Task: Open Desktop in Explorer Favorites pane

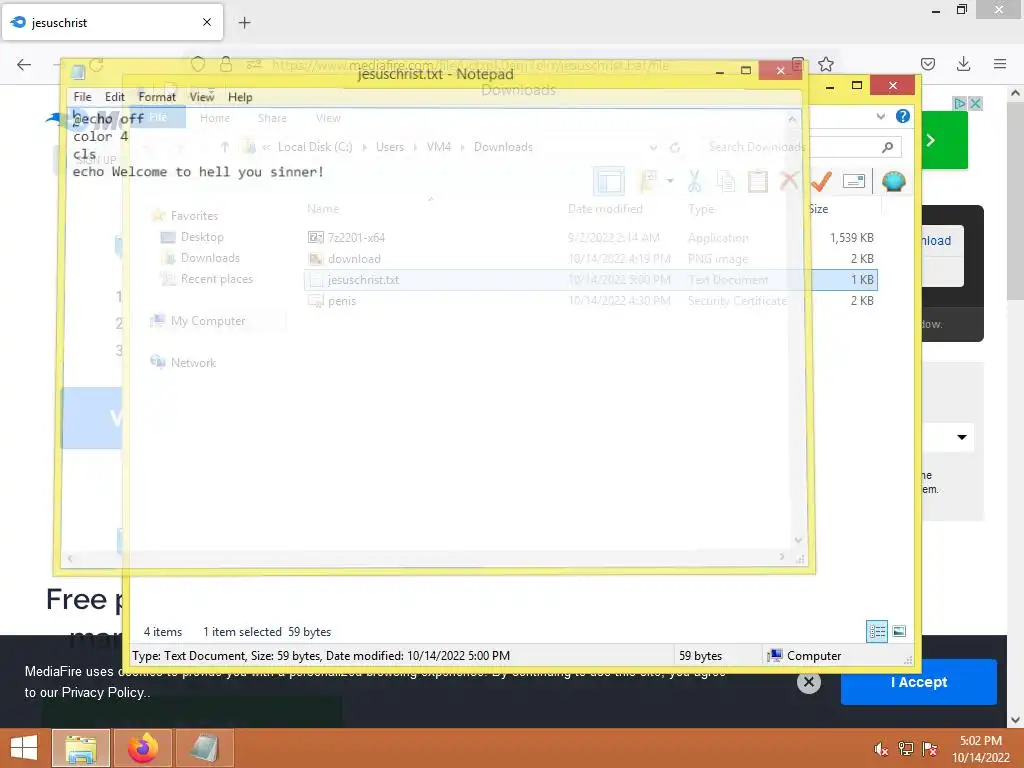Action: click(202, 237)
